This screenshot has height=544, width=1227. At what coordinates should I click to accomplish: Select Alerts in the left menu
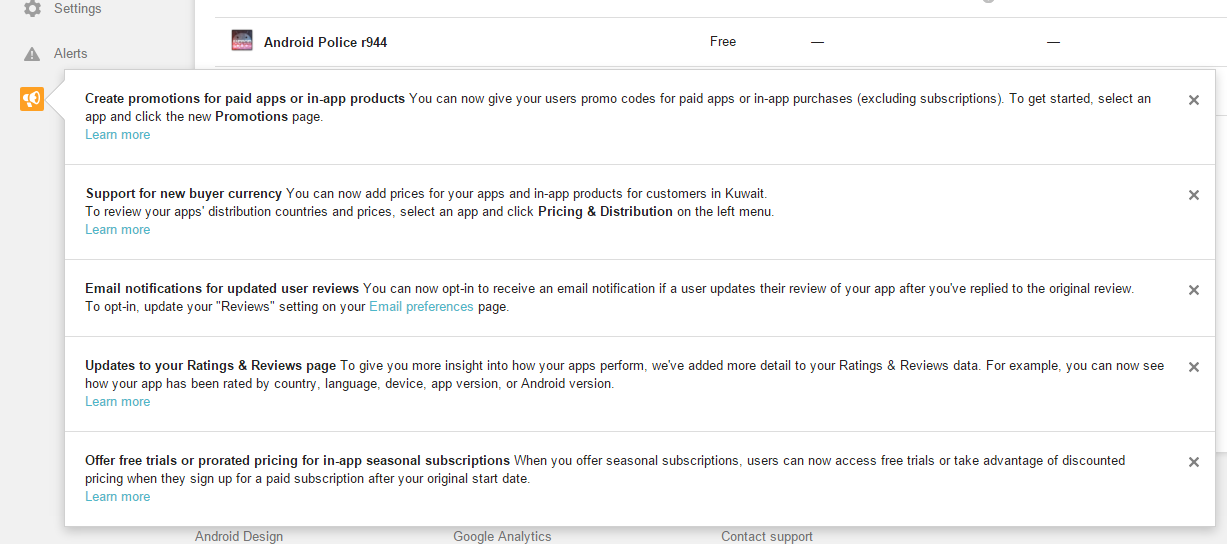(x=70, y=54)
